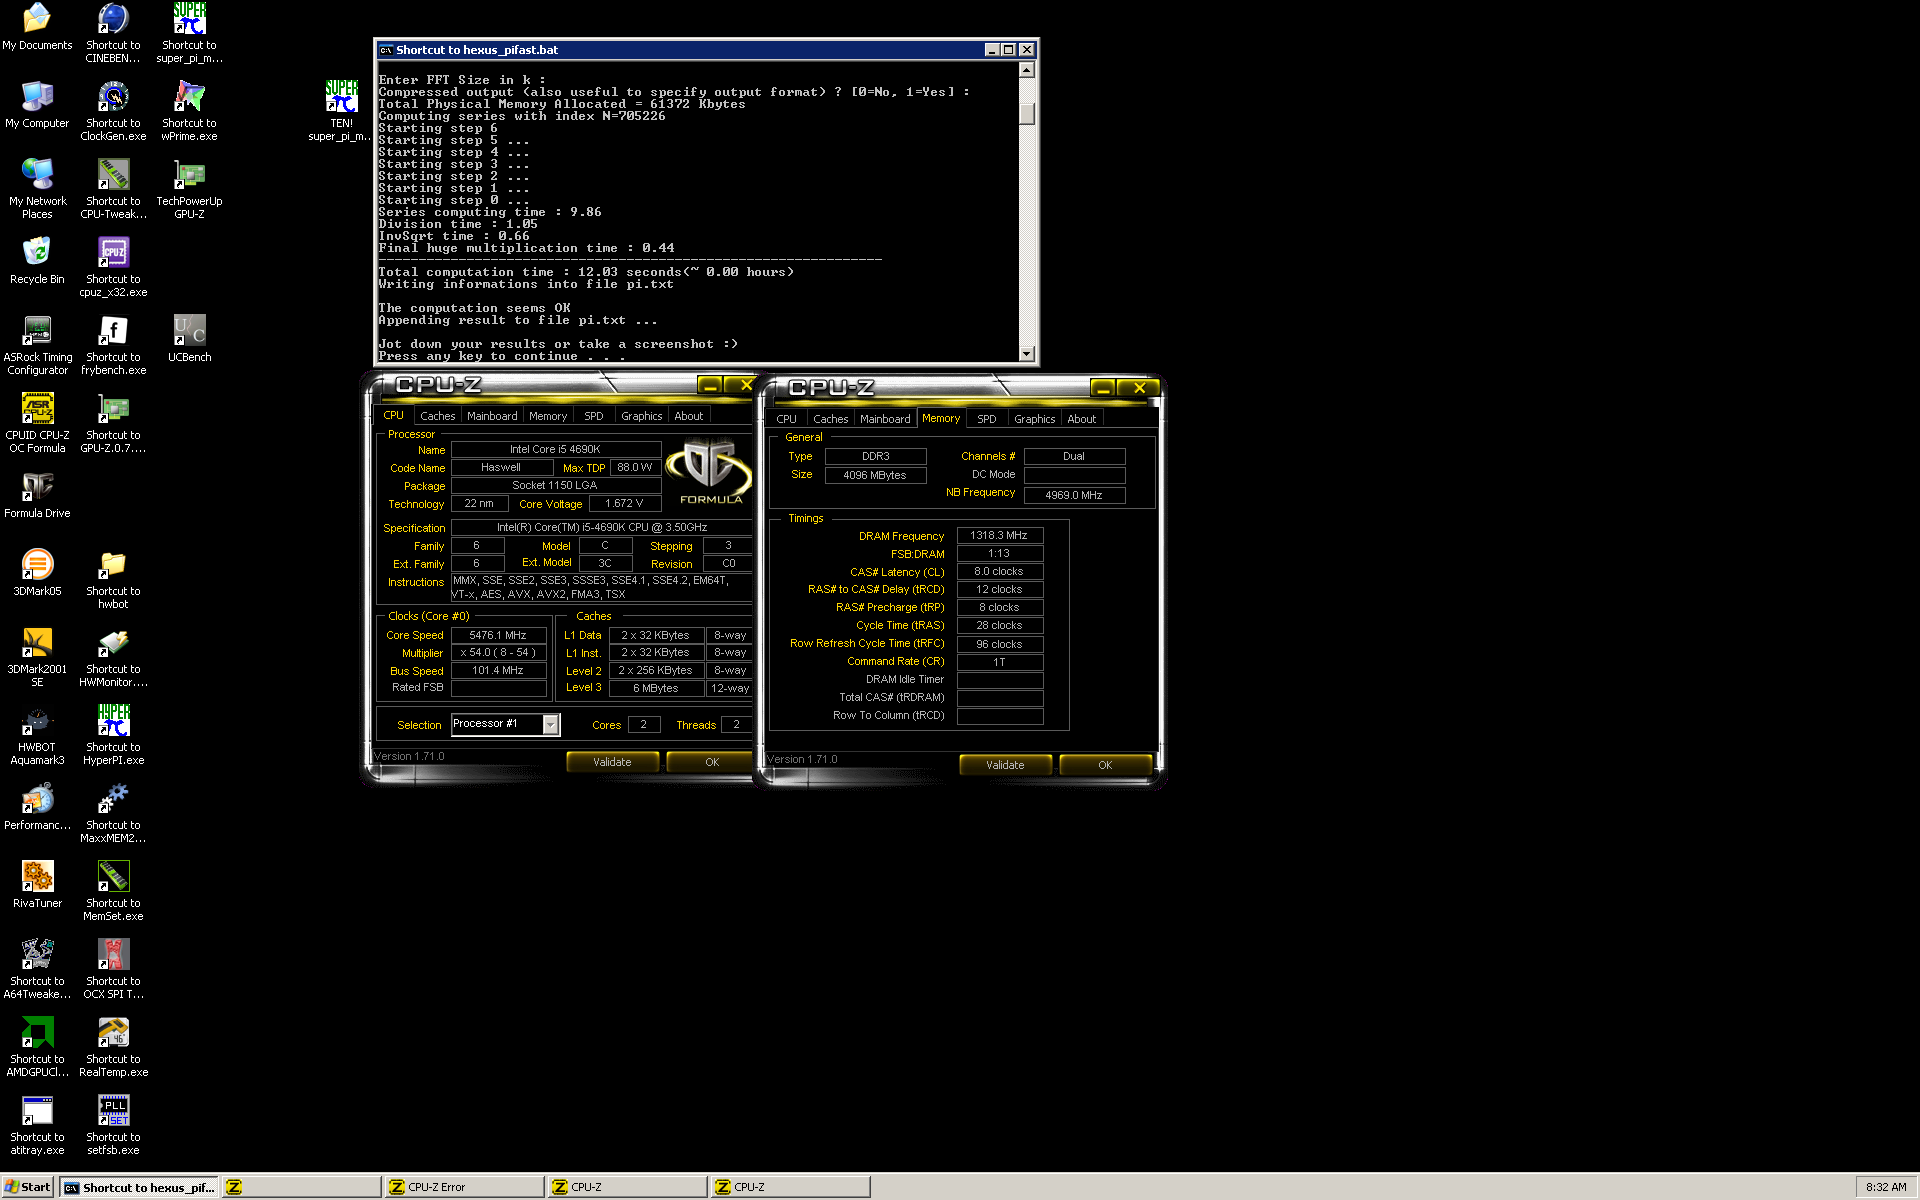Open Graphics tab in left CPU-Z window

(x=642, y=416)
